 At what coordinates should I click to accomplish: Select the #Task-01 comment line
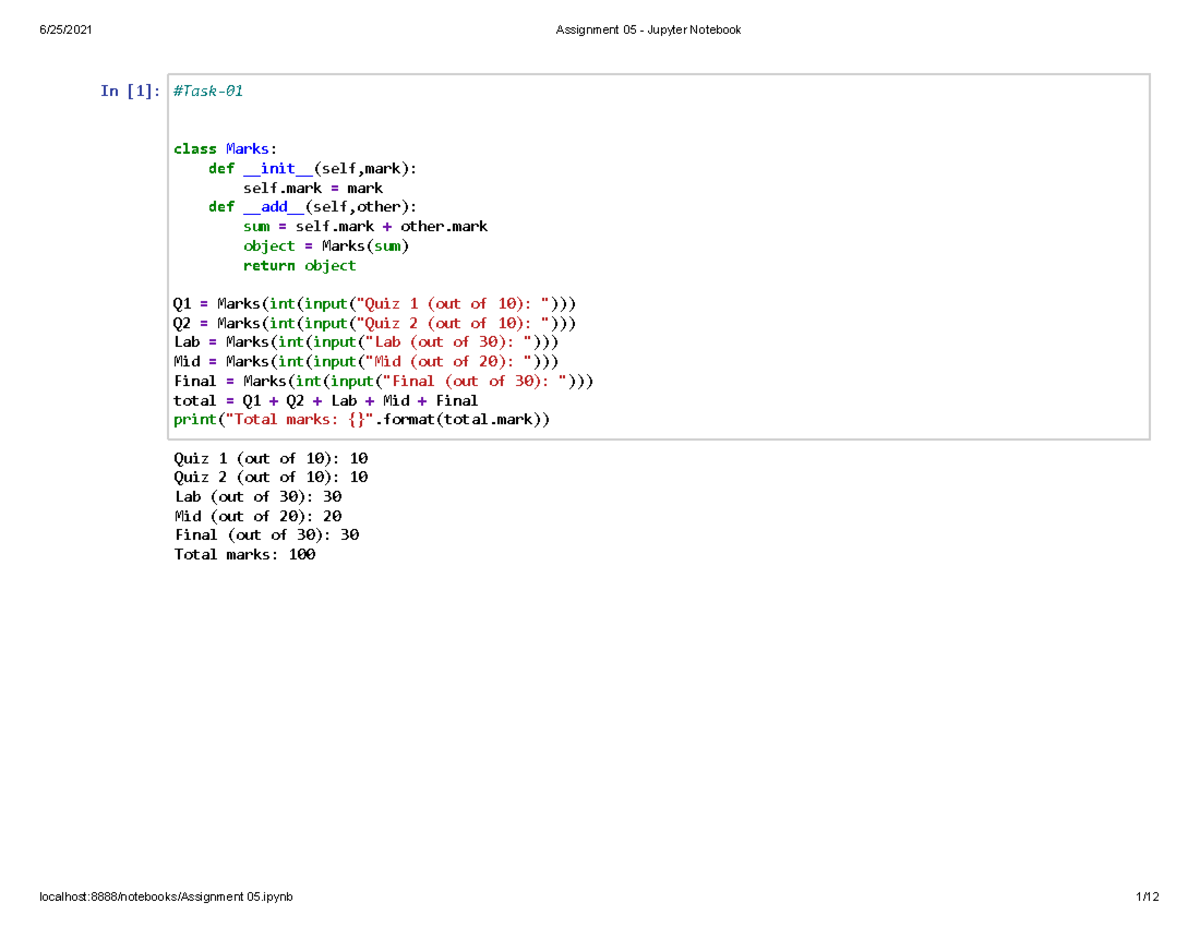[208, 91]
